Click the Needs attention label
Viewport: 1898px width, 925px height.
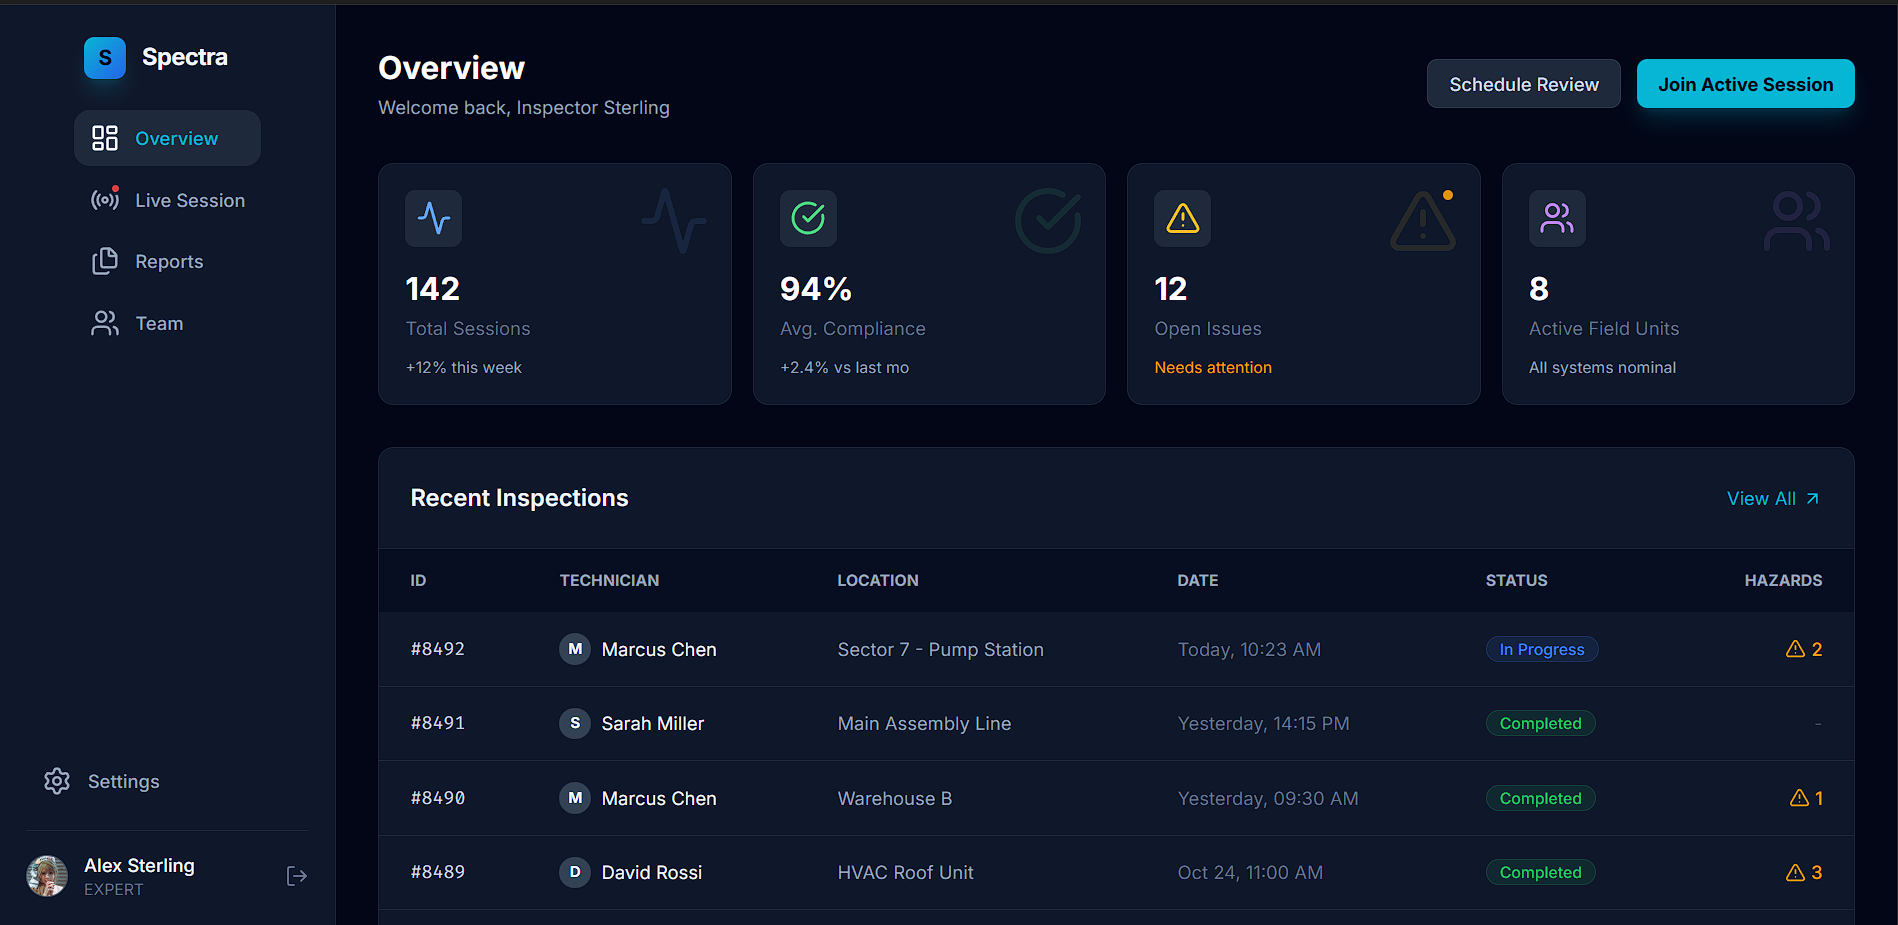[1213, 367]
